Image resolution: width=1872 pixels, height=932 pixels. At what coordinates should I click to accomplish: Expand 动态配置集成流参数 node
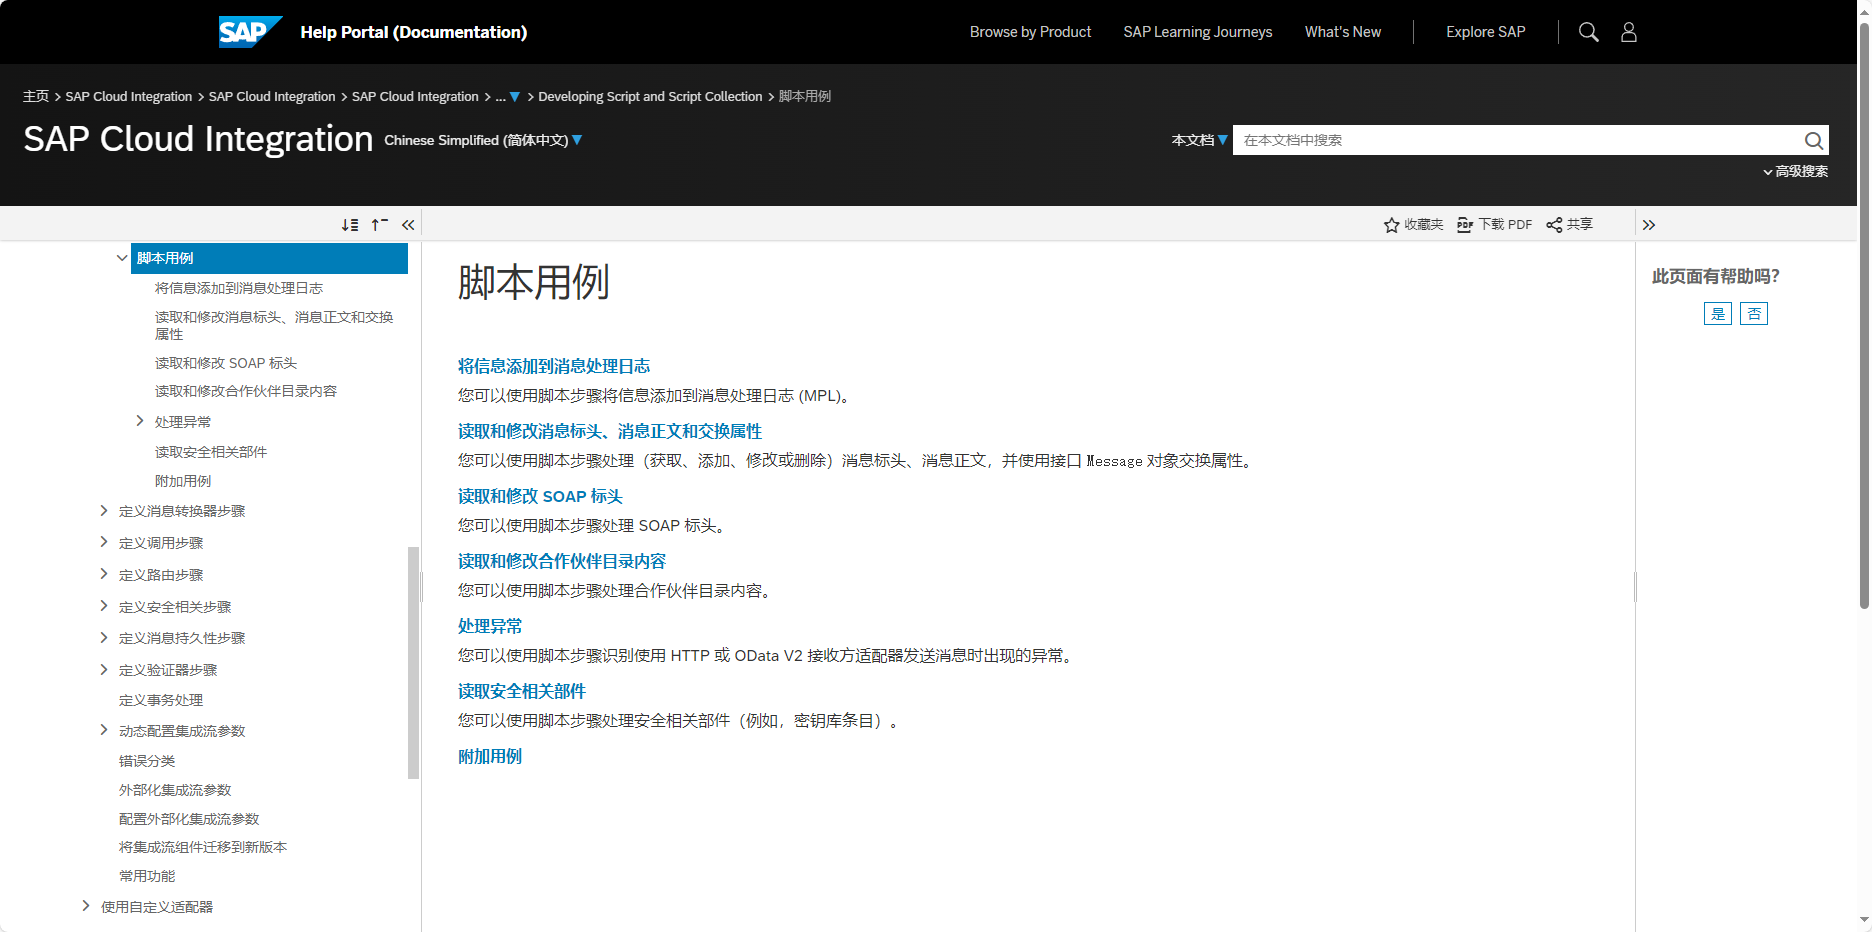pos(104,730)
